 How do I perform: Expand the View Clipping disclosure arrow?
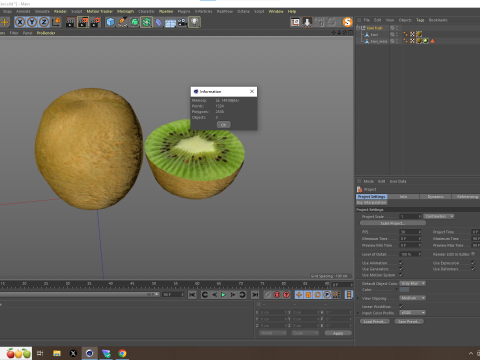coord(358,298)
